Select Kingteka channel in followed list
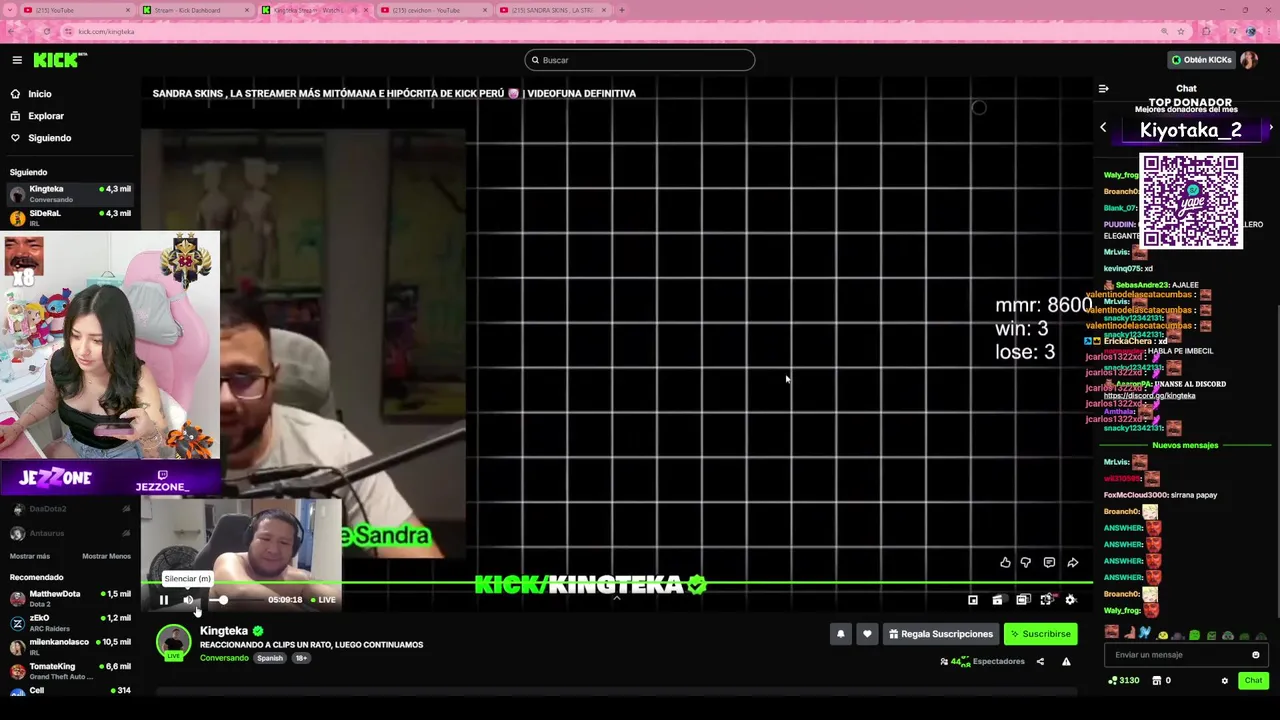The width and height of the screenshot is (1280, 720). 70,194
